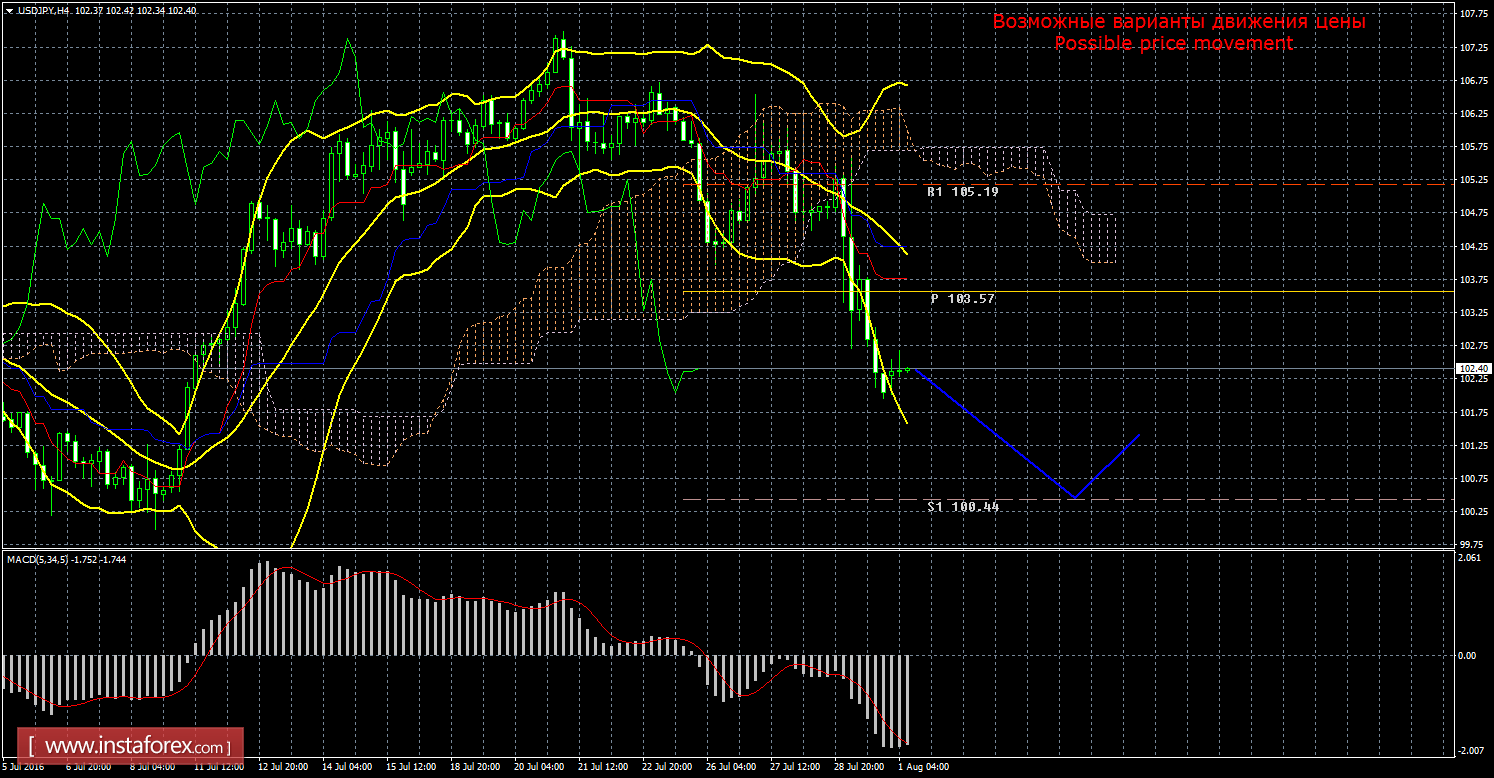The width and height of the screenshot is (1494, 778).
Task: Select the R1 105.19 resistance label
Action: point(962,191)
